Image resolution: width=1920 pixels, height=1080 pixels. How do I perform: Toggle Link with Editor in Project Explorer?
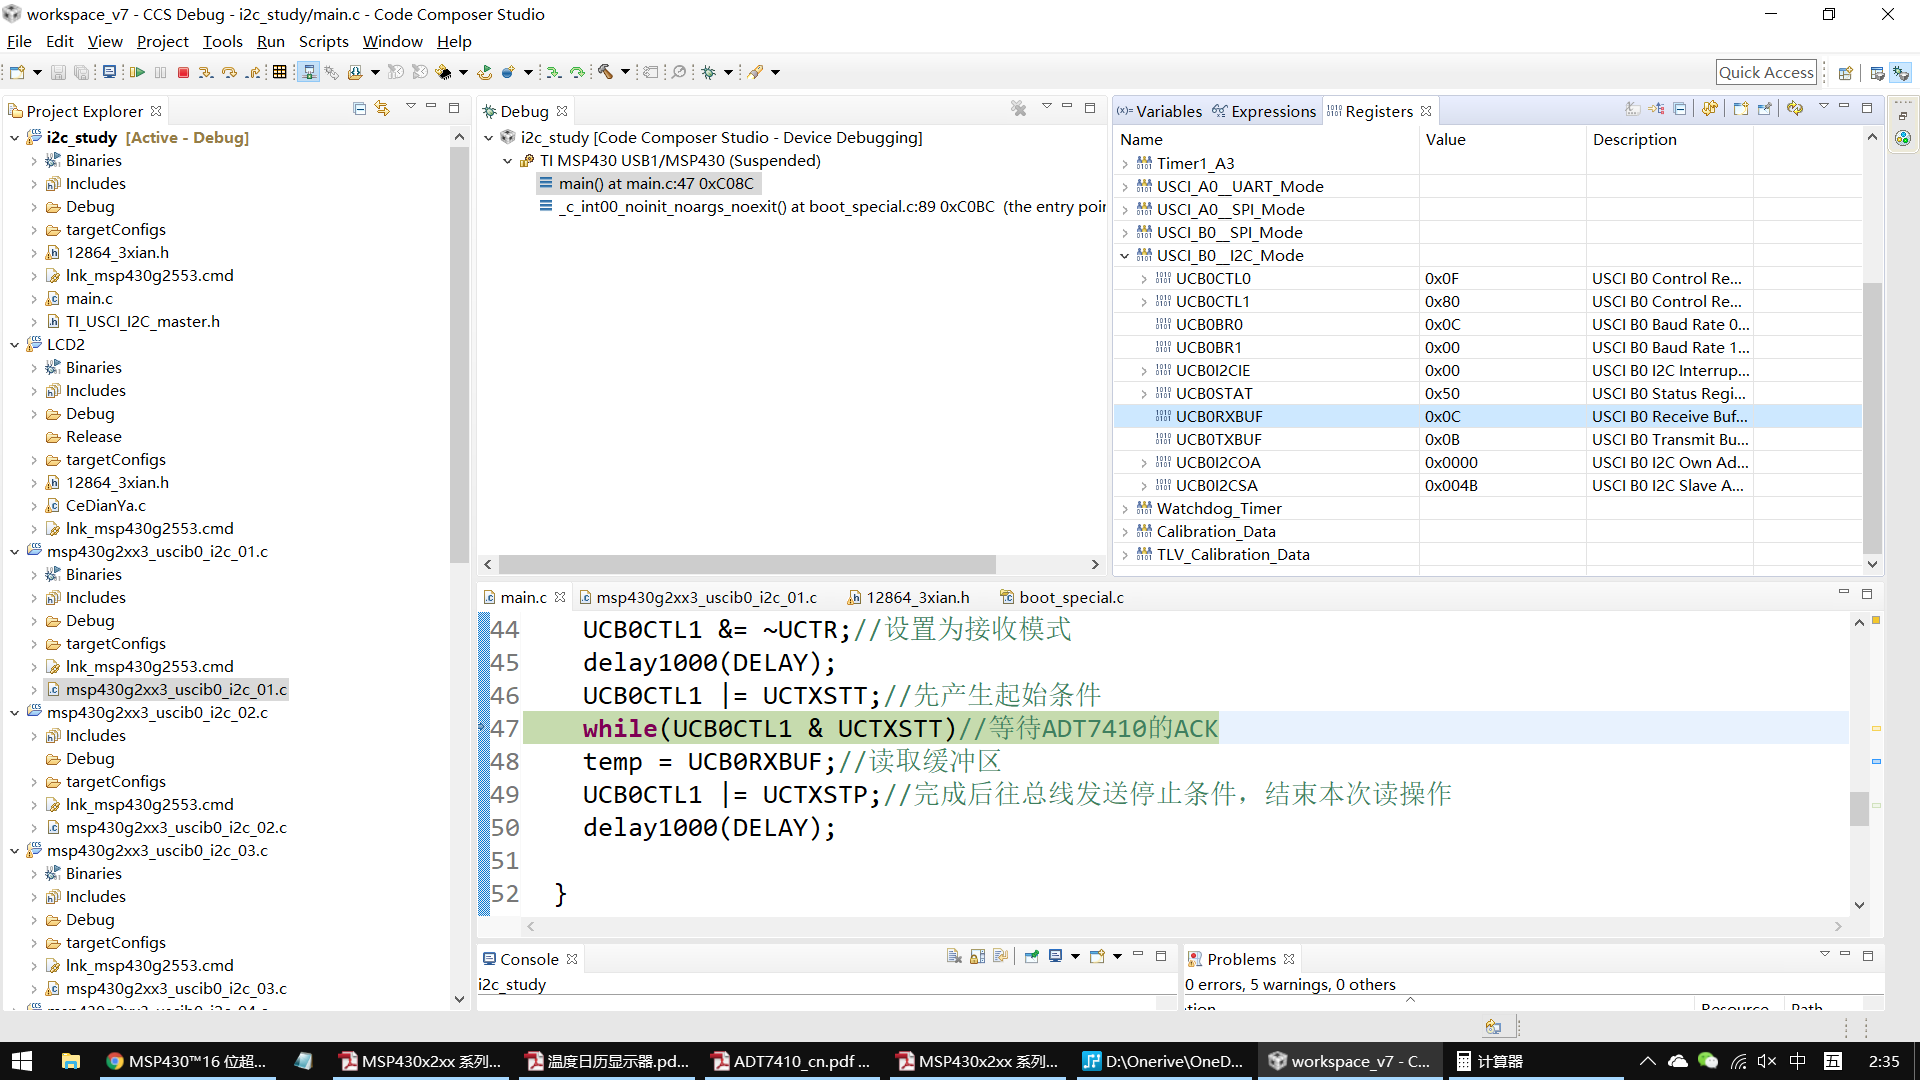(x=382, y=108)
